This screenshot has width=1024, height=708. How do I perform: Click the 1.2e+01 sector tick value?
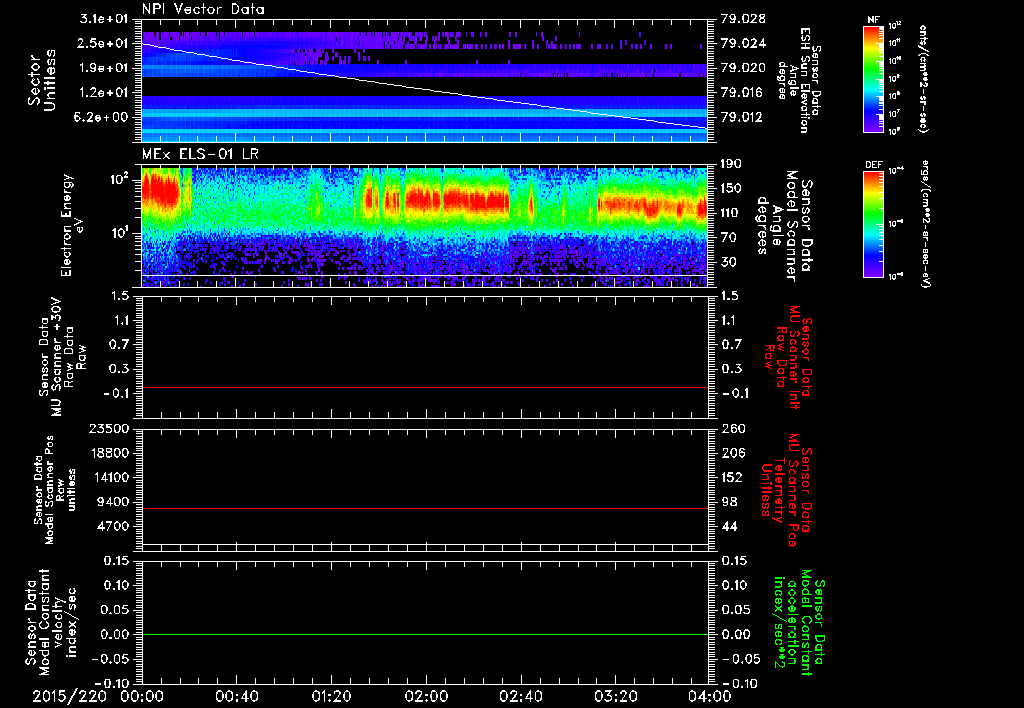click(104, 93)
